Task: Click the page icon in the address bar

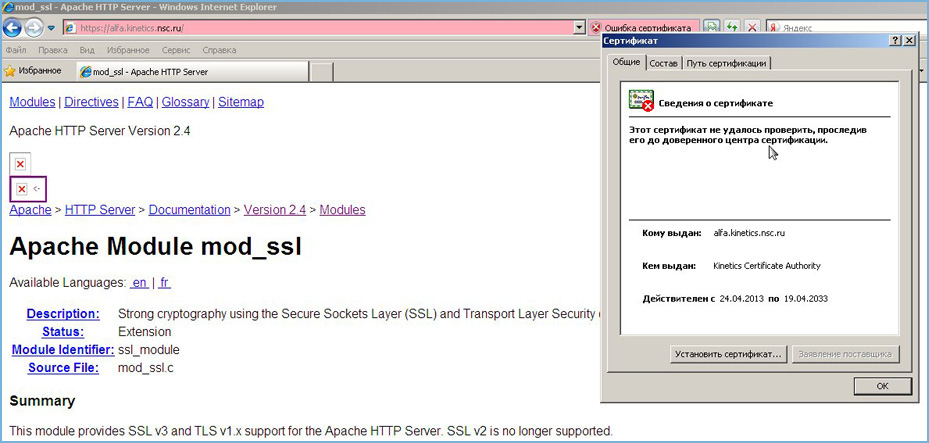Action: 71,28
